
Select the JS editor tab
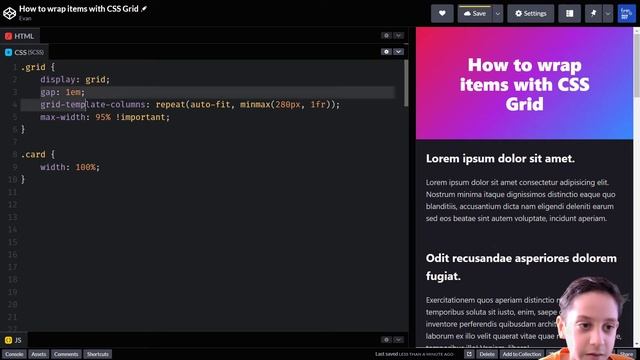pyautogui.click(x=13, y=340)
